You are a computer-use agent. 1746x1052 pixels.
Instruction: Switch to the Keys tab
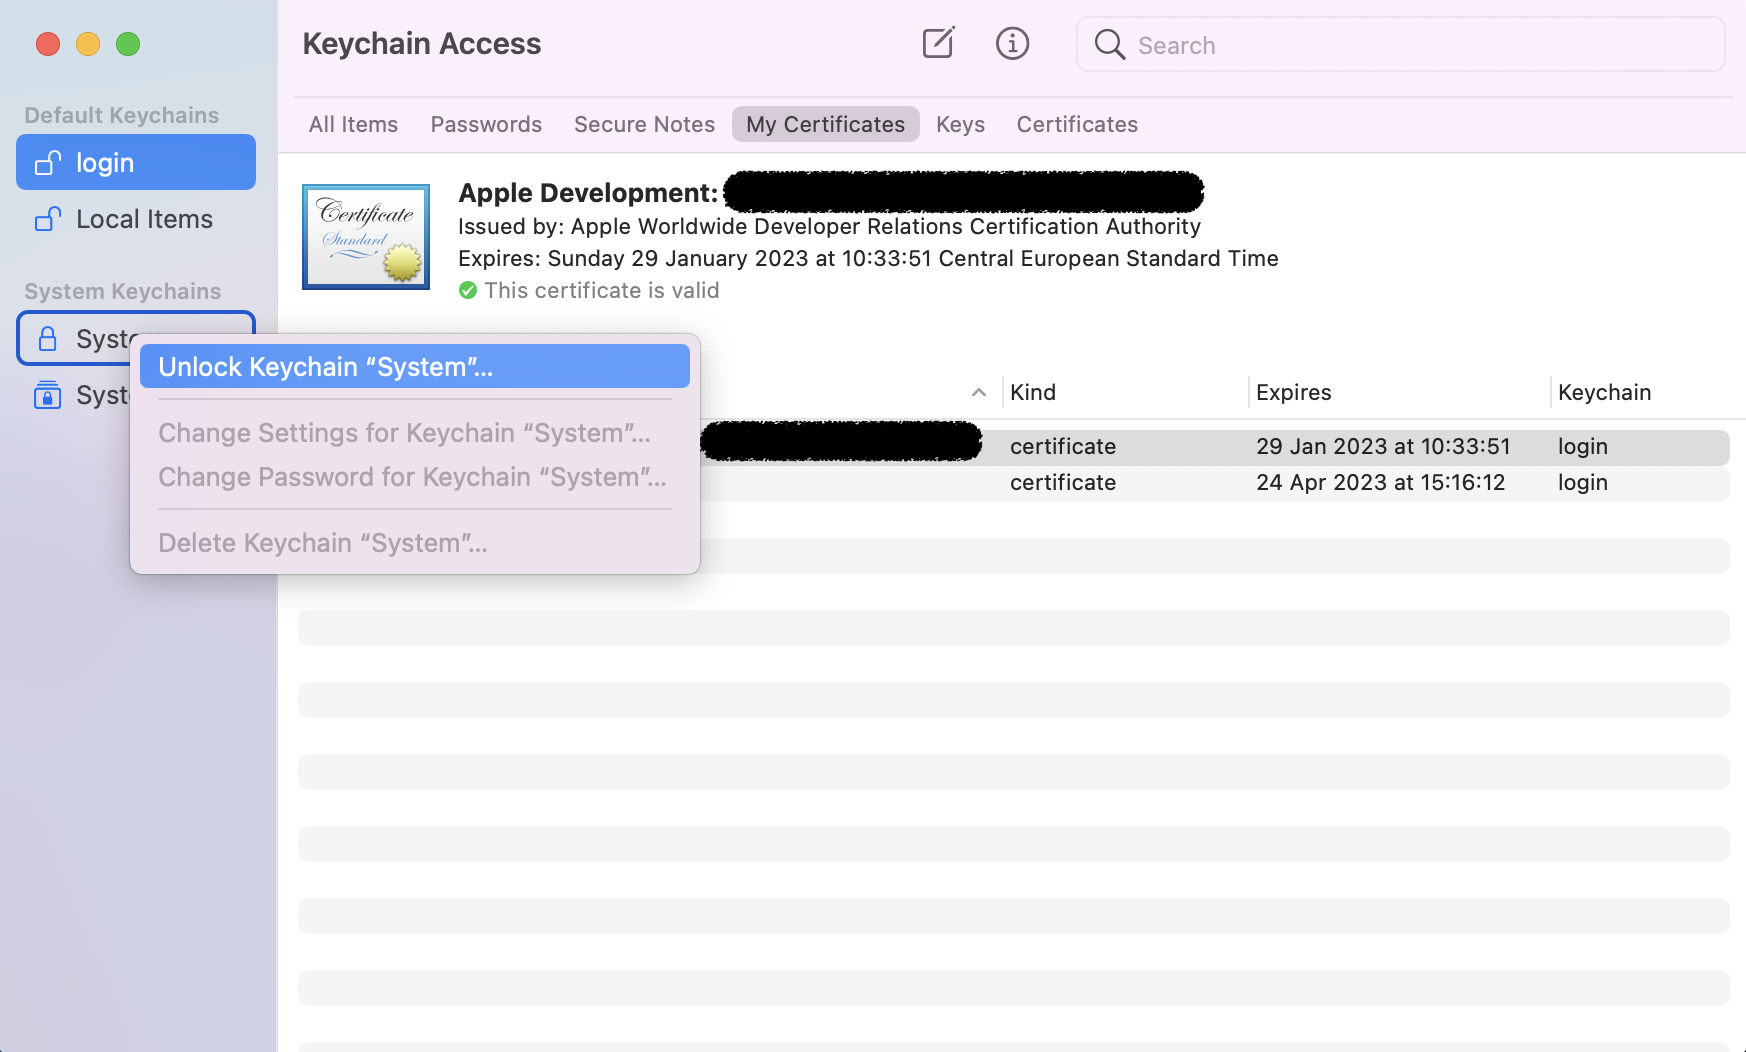960,125
